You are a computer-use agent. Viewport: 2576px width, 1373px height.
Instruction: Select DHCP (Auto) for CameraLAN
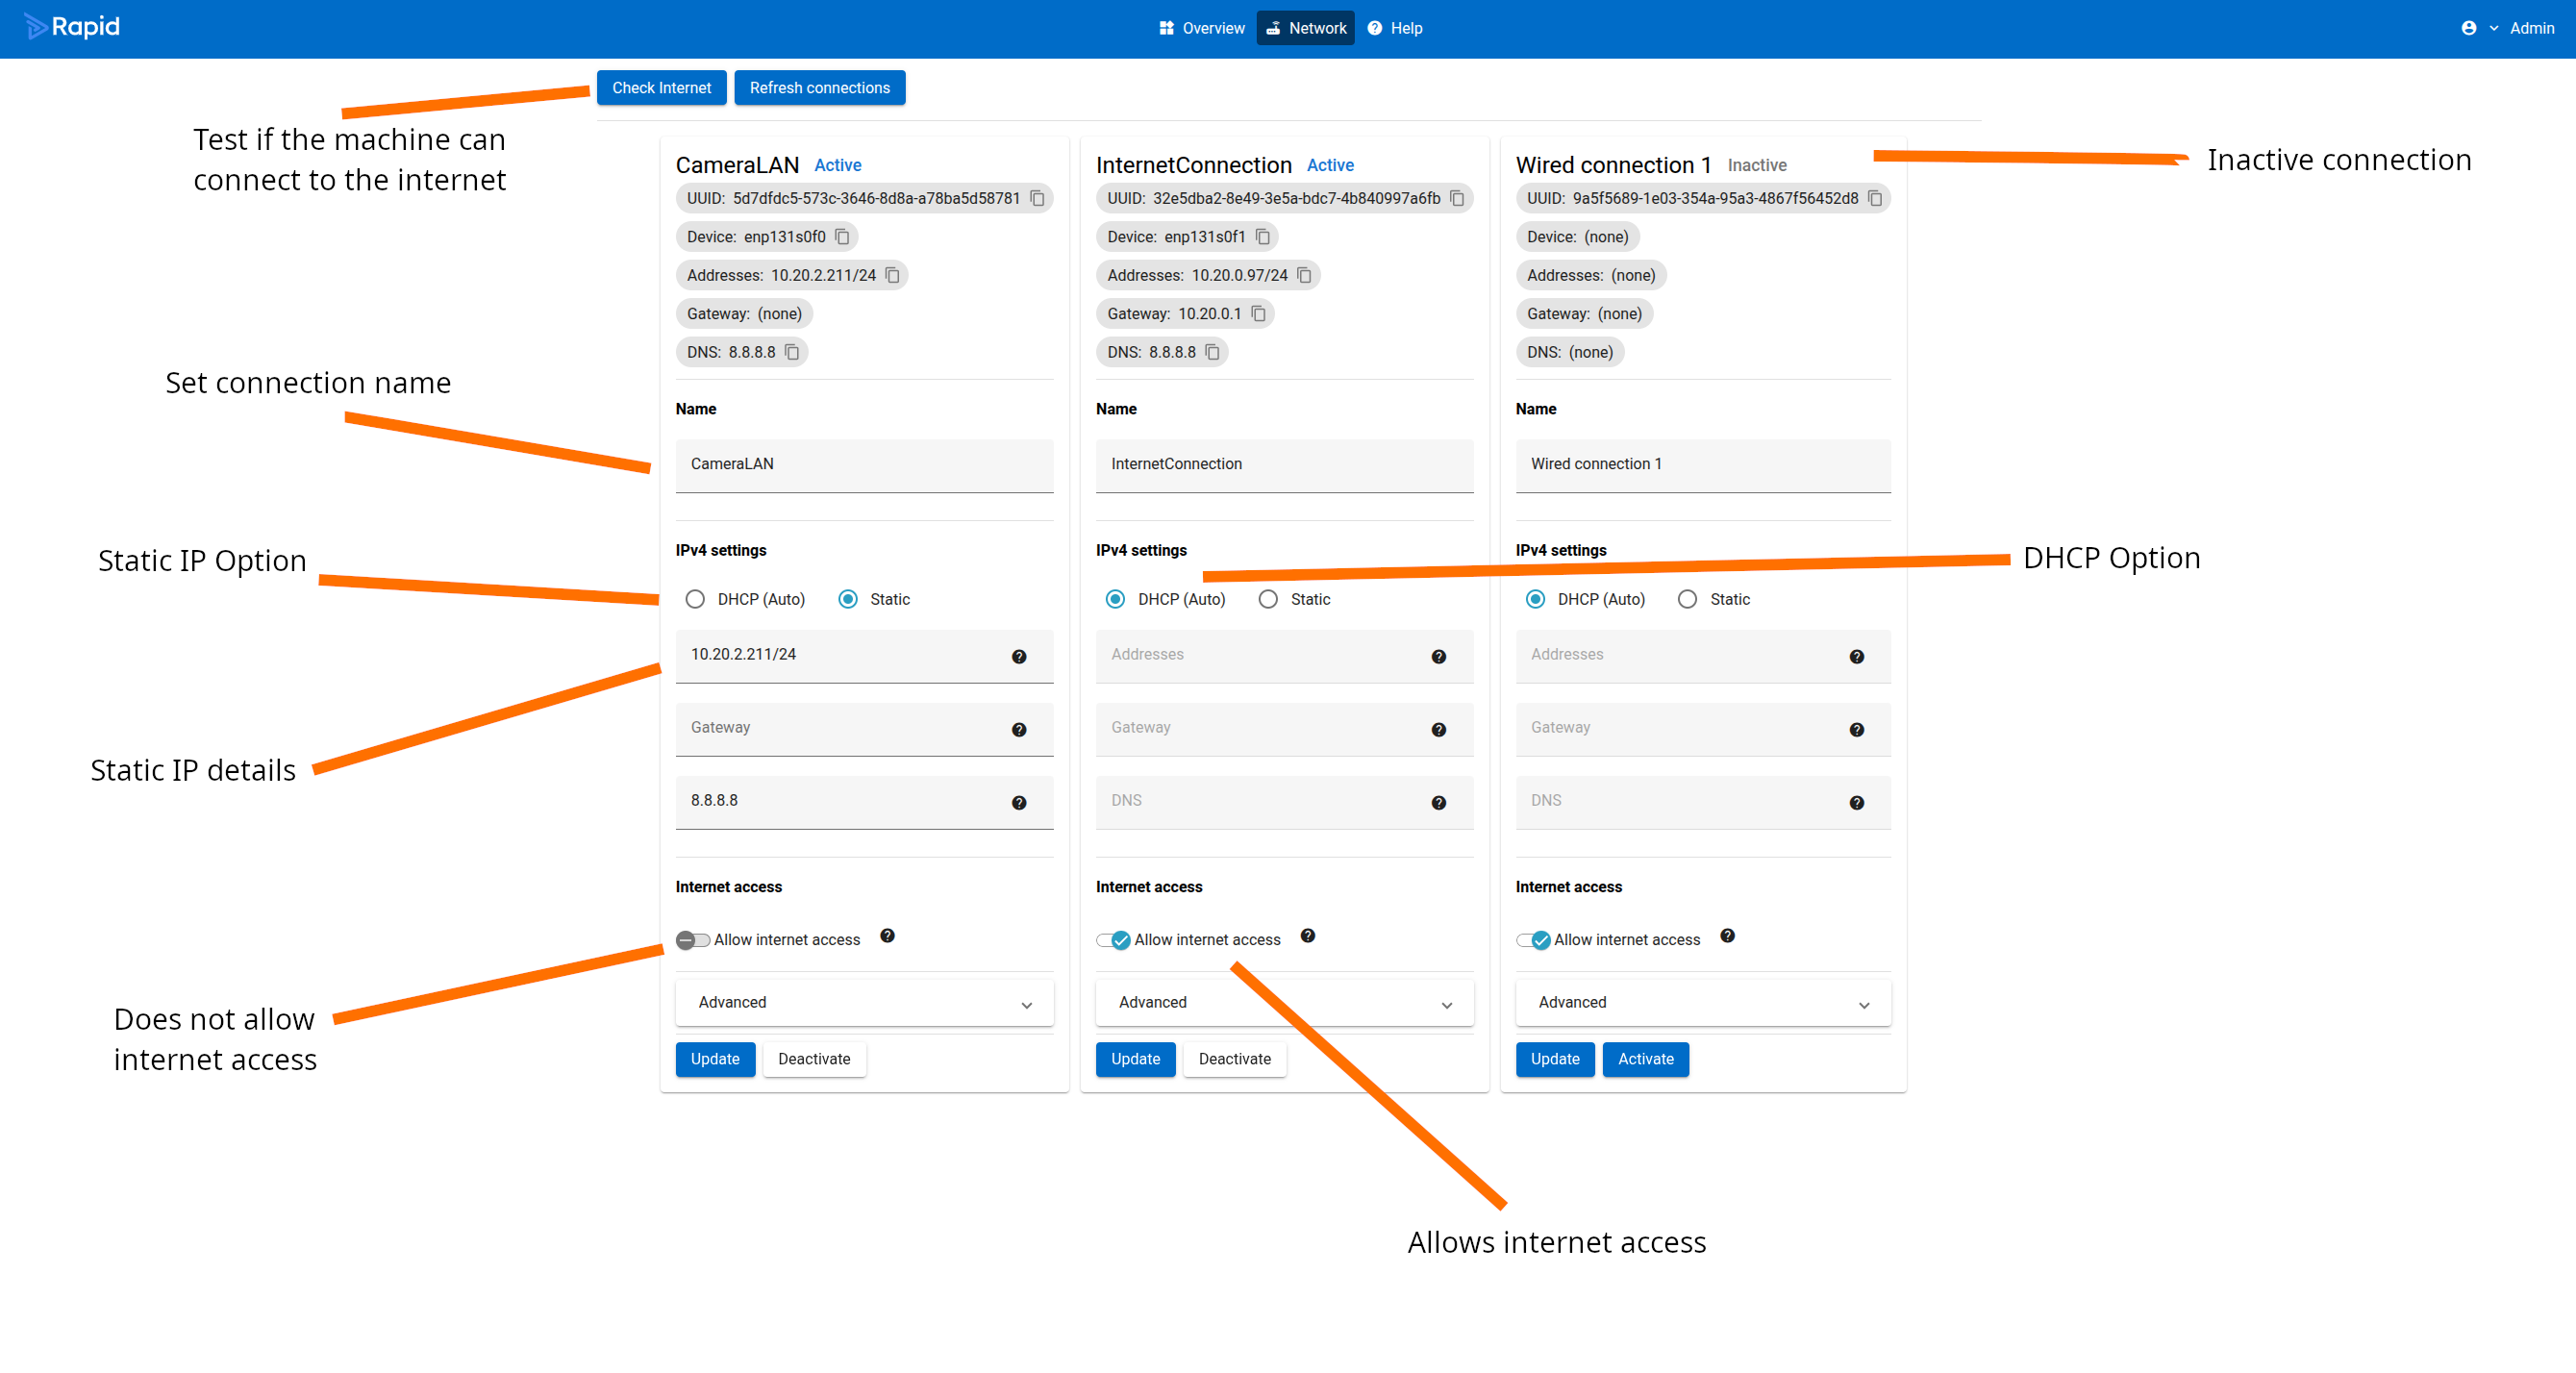point(695,599)
